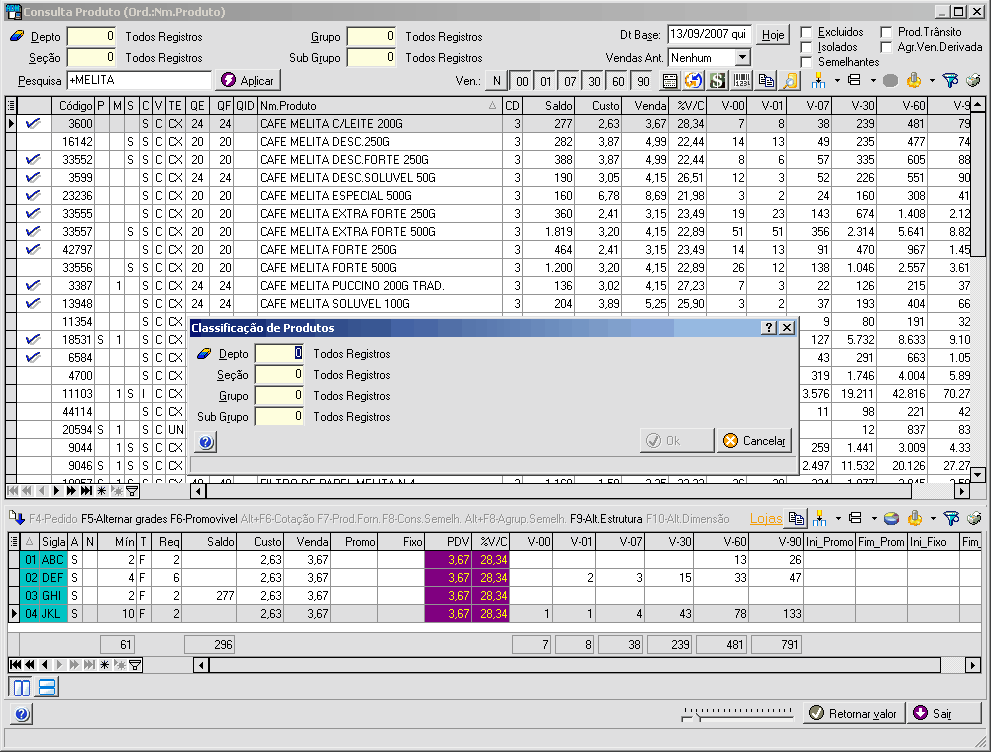Viewport: 991px width, 752px height.
Task: Open the Lojas link
Action: coord(765,519)
